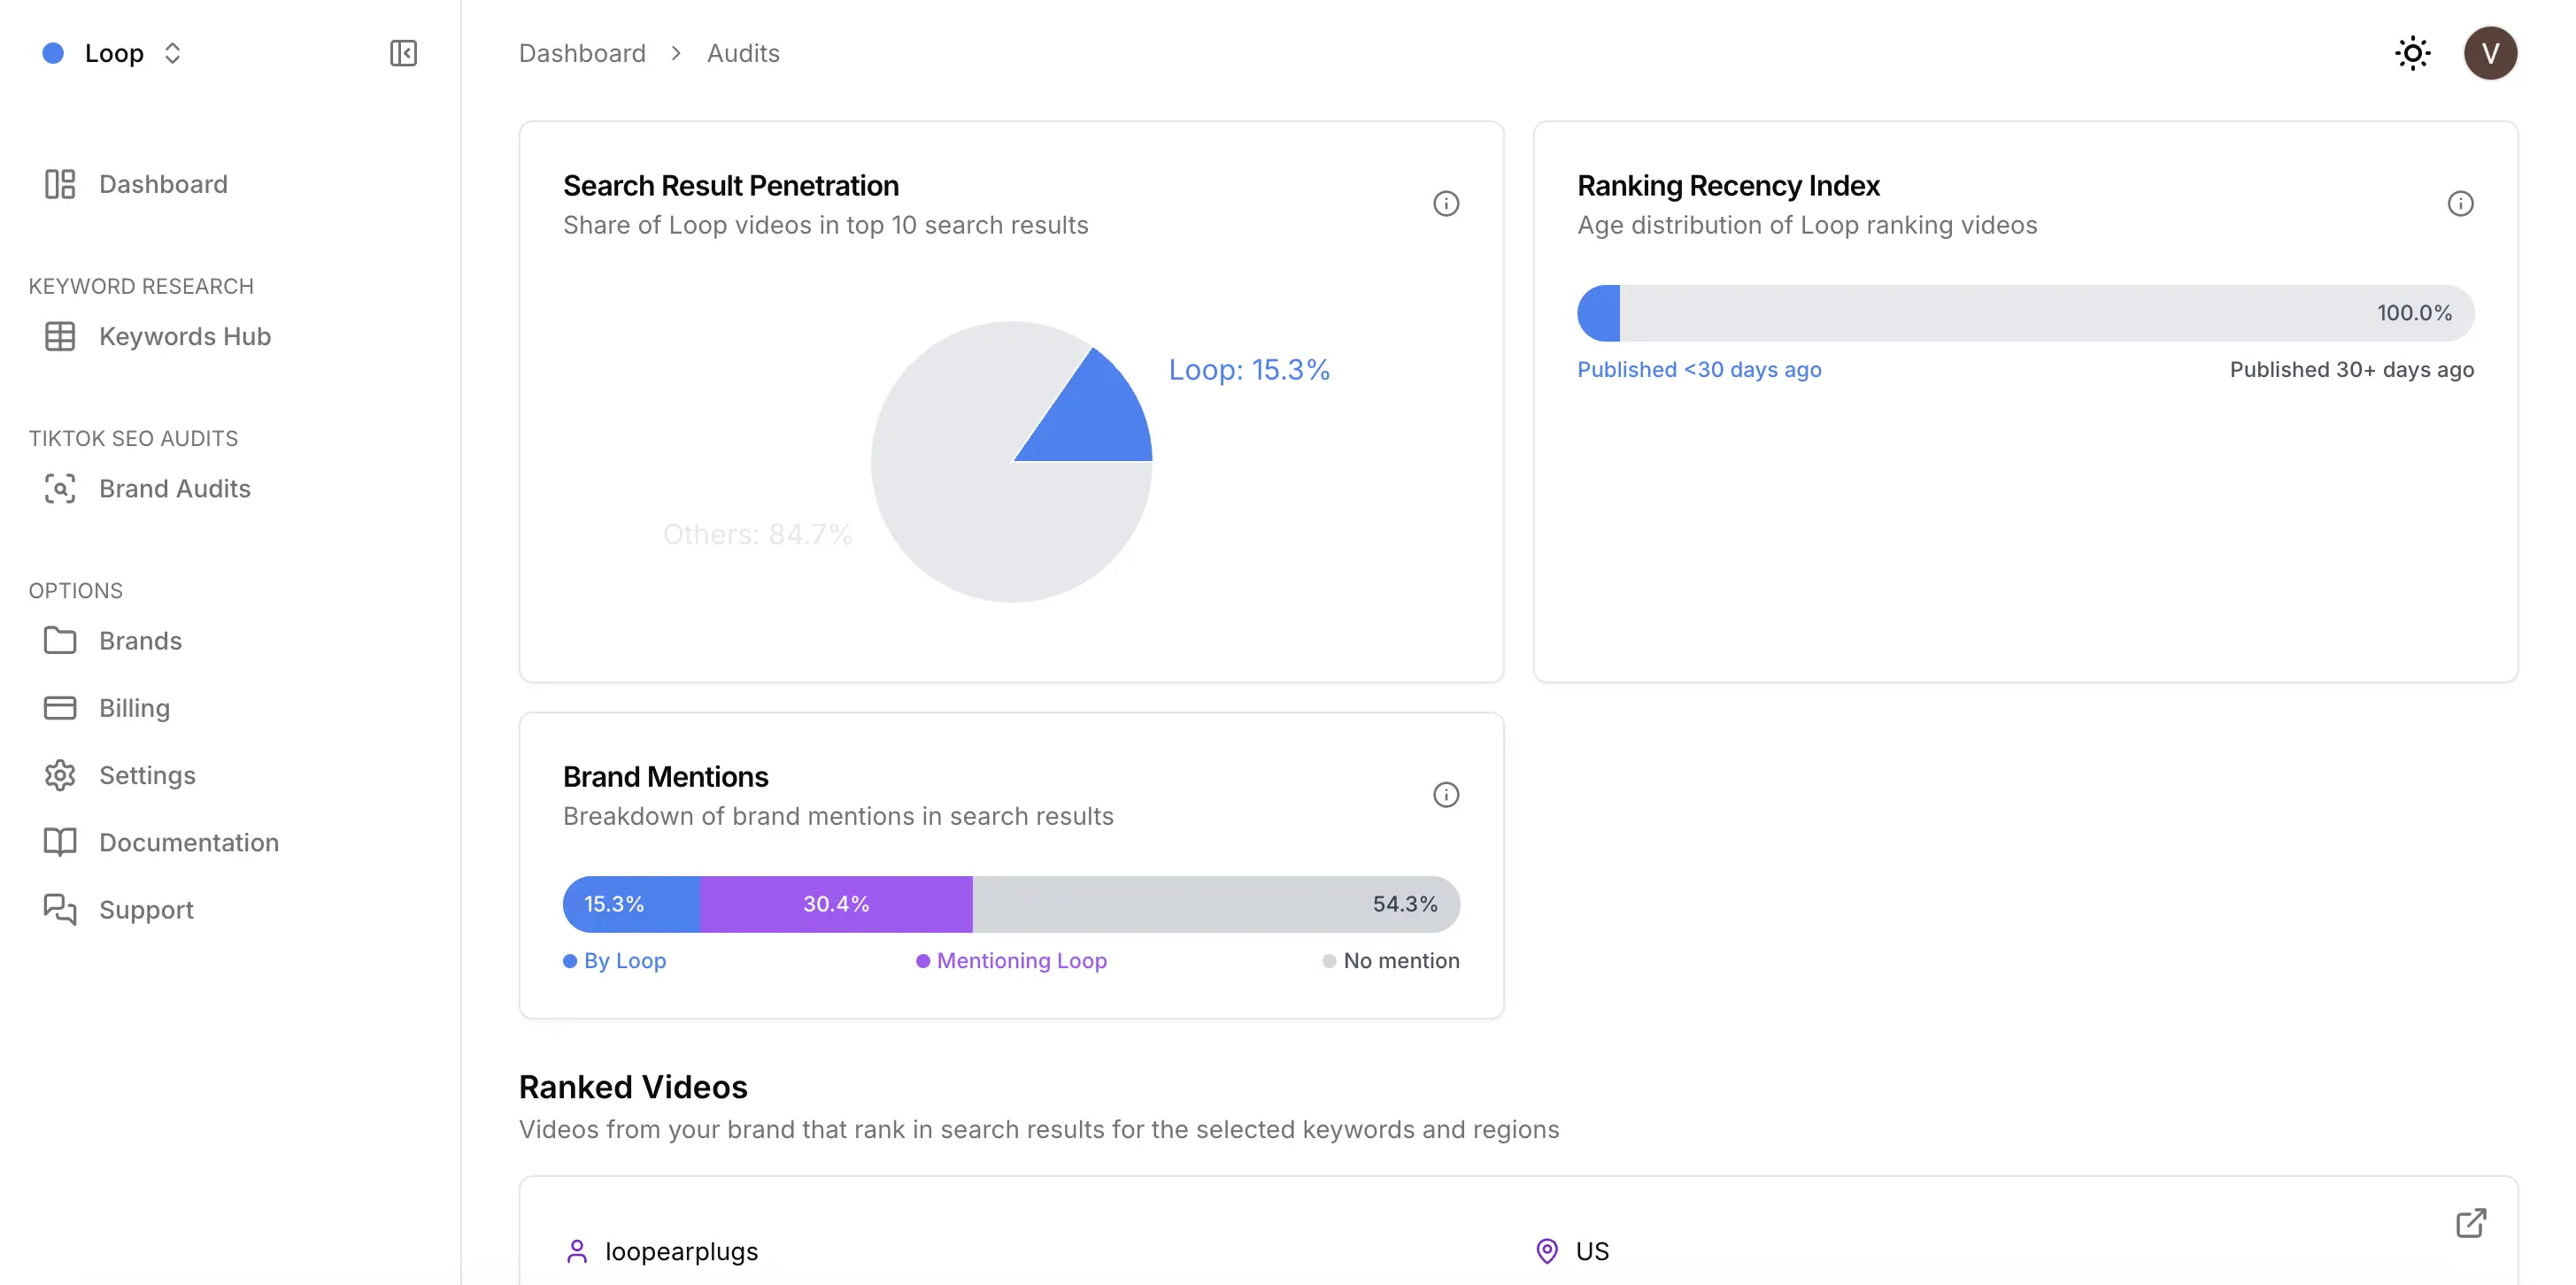Show info for Search Result Penetration
Viewport: 2576px width, 1285px height.
(1446, 204)
